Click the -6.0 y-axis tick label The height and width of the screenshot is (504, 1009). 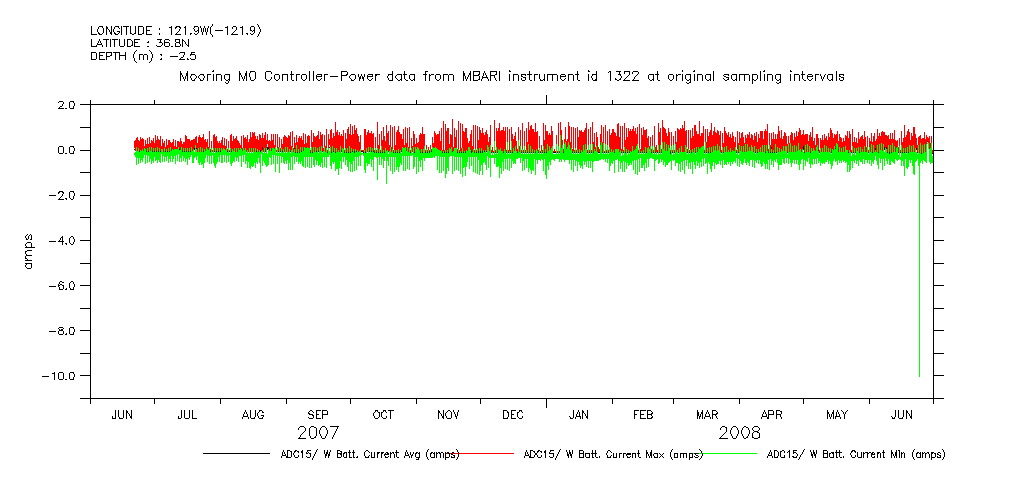pyautogui.click(x=65, y=286)
